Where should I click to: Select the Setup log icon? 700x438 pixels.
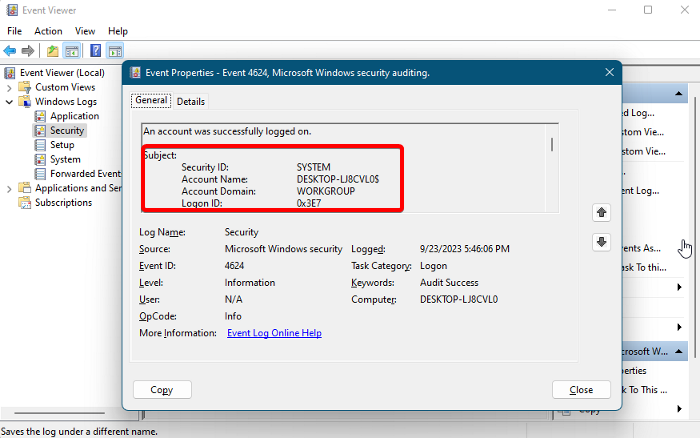click(40, 145)
